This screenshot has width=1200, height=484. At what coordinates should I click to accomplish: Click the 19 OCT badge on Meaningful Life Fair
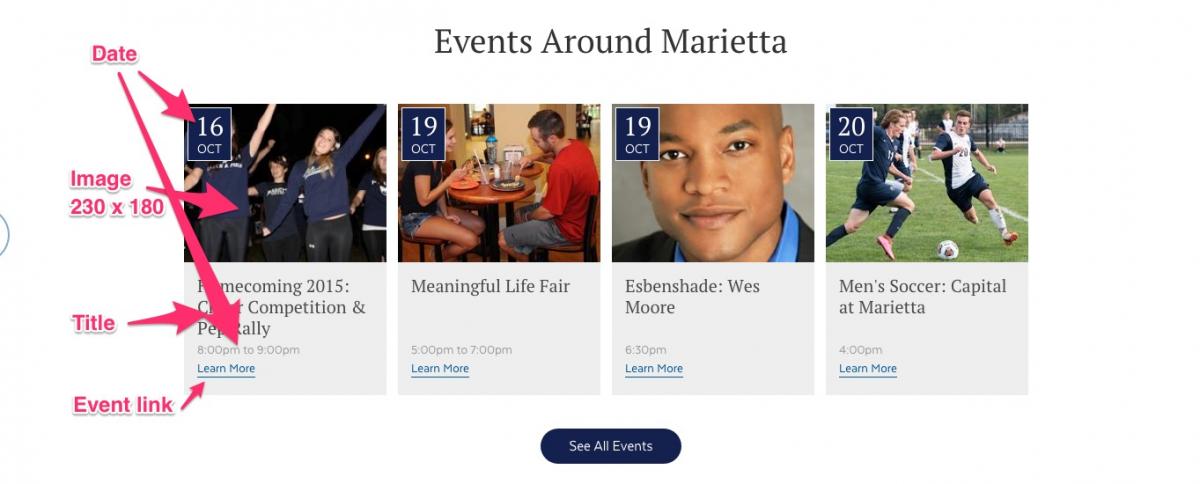click(x=423, y=134)
